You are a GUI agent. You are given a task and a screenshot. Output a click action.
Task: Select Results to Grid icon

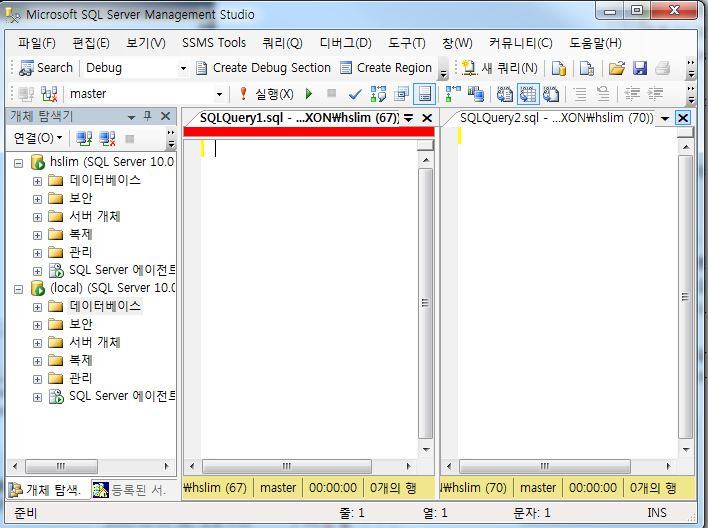(528, 94)
